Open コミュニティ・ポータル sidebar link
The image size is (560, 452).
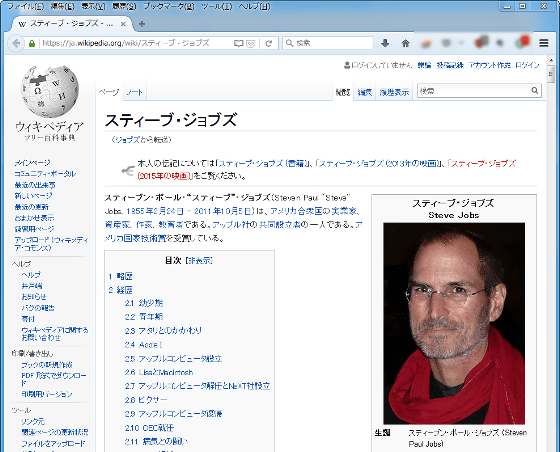[45, 174]
